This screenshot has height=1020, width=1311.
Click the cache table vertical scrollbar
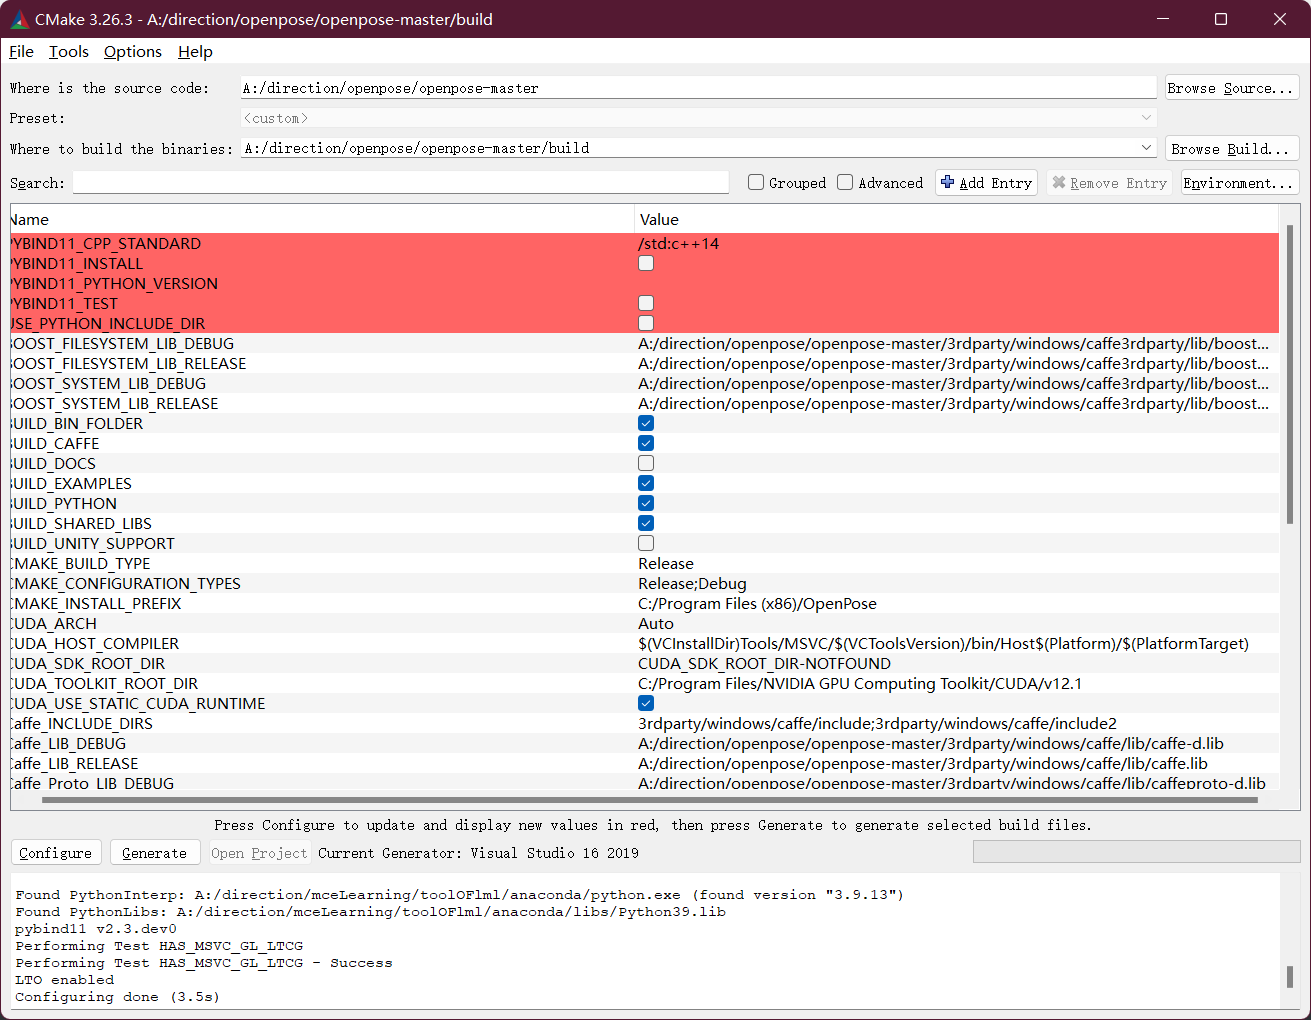click(1289, 374)
